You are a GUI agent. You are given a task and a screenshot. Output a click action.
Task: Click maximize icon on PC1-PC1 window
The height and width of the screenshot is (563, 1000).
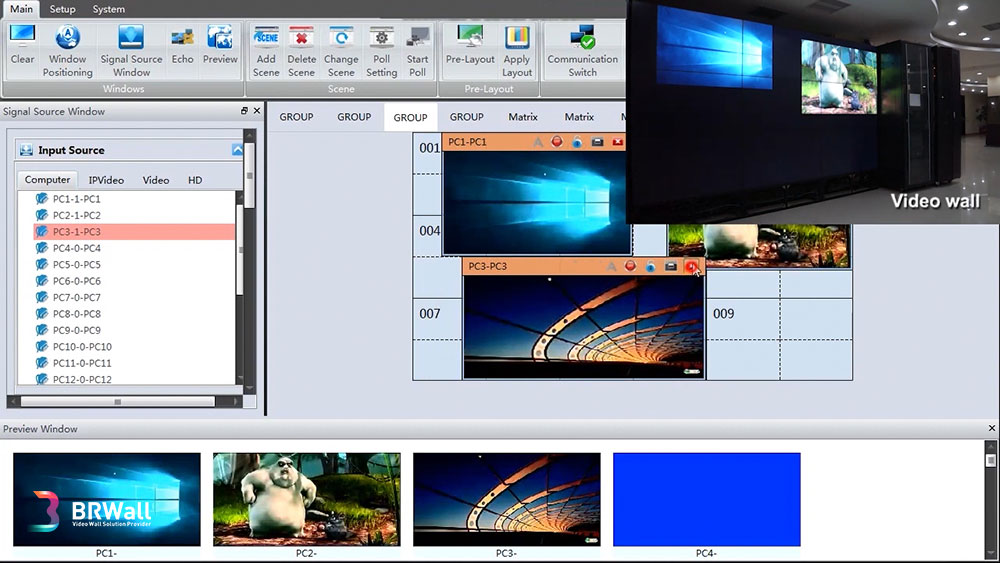pos(598,142)
